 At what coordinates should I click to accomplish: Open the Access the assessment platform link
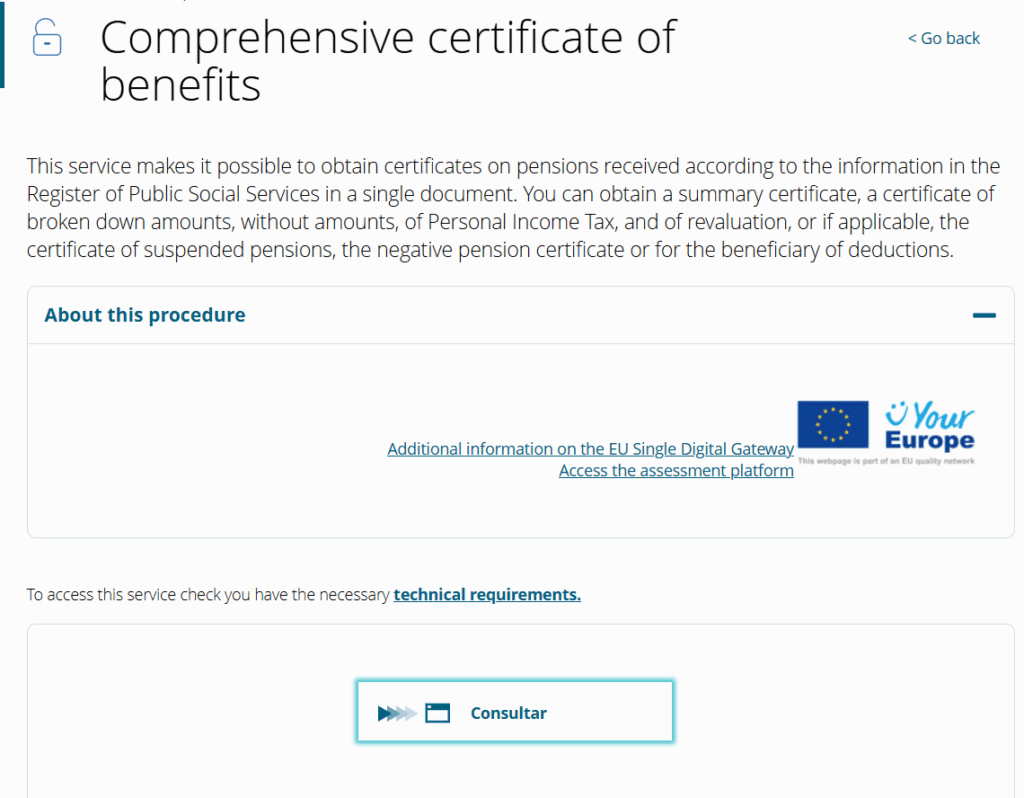676,470
